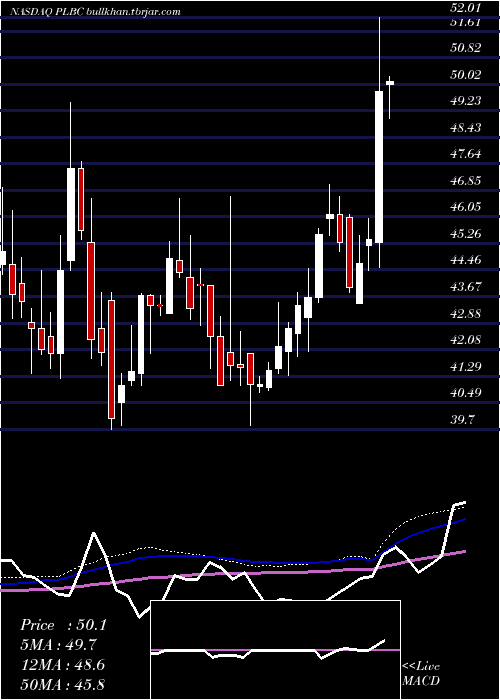Click the <<Live MACD label
Screen dimensions: 500x700
(421, 674)
